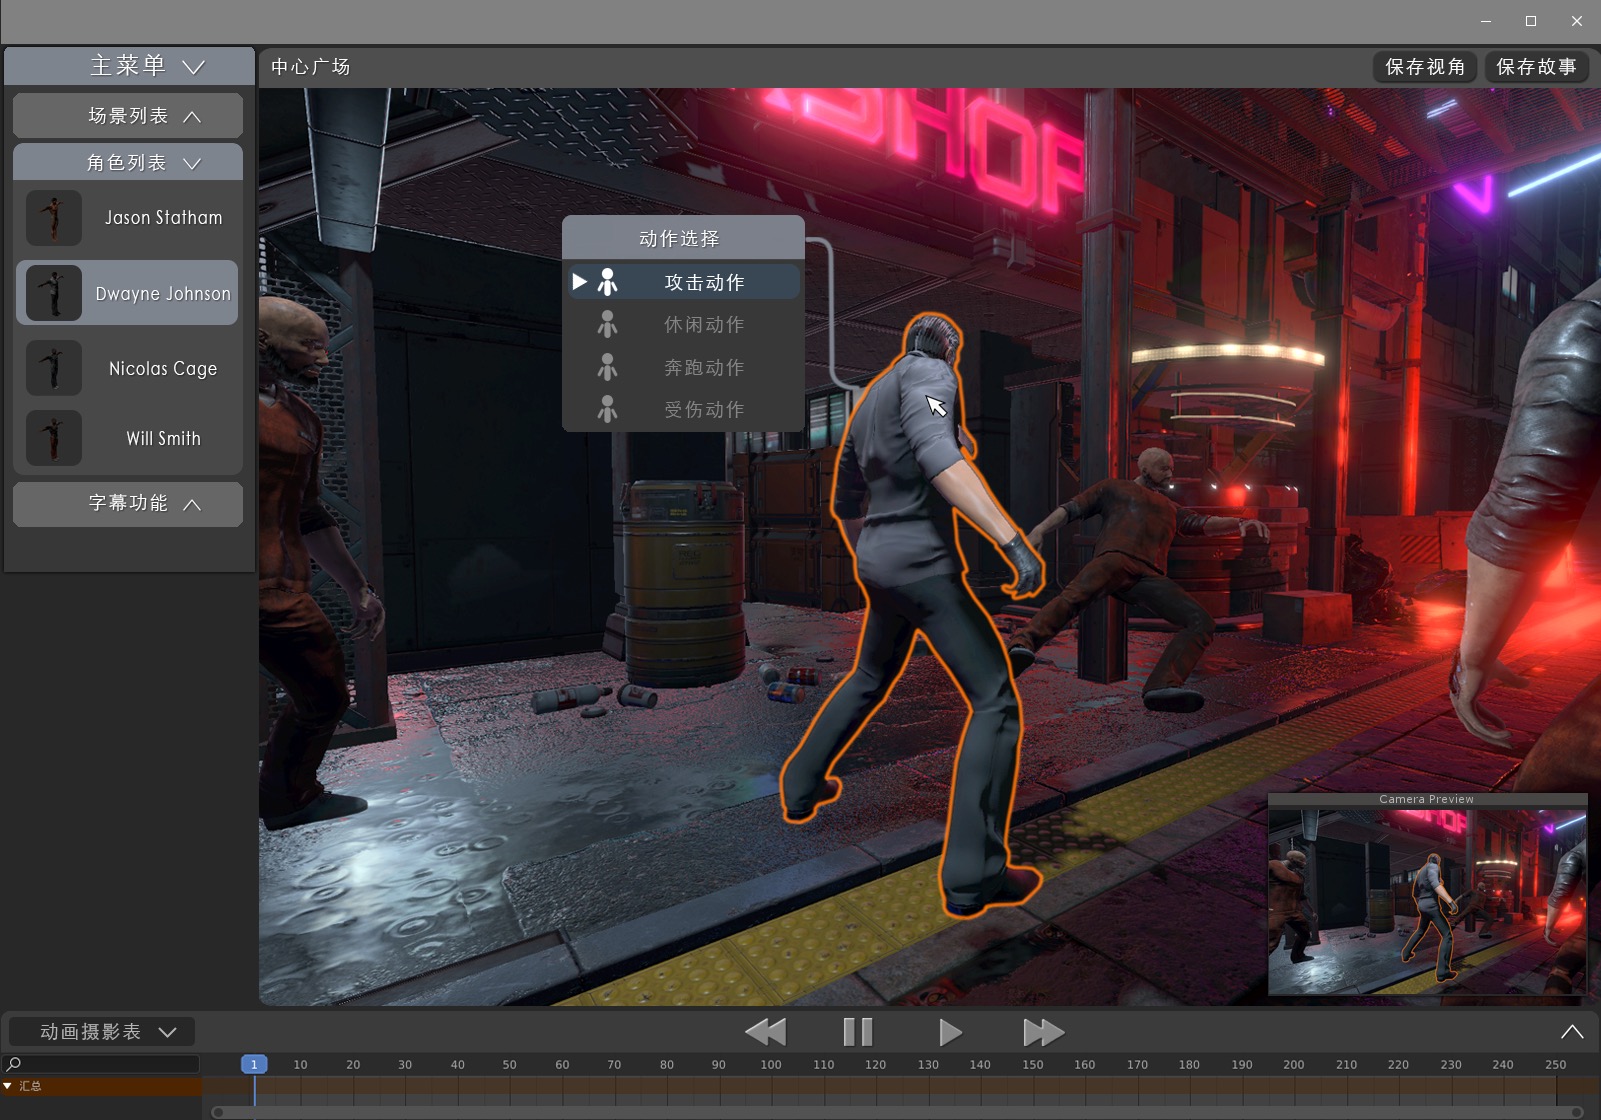Expand the 字幕功能 subtitle section
This screenshot has width=1601, height=1120.
pyautogui.click(x=128, y=504)
